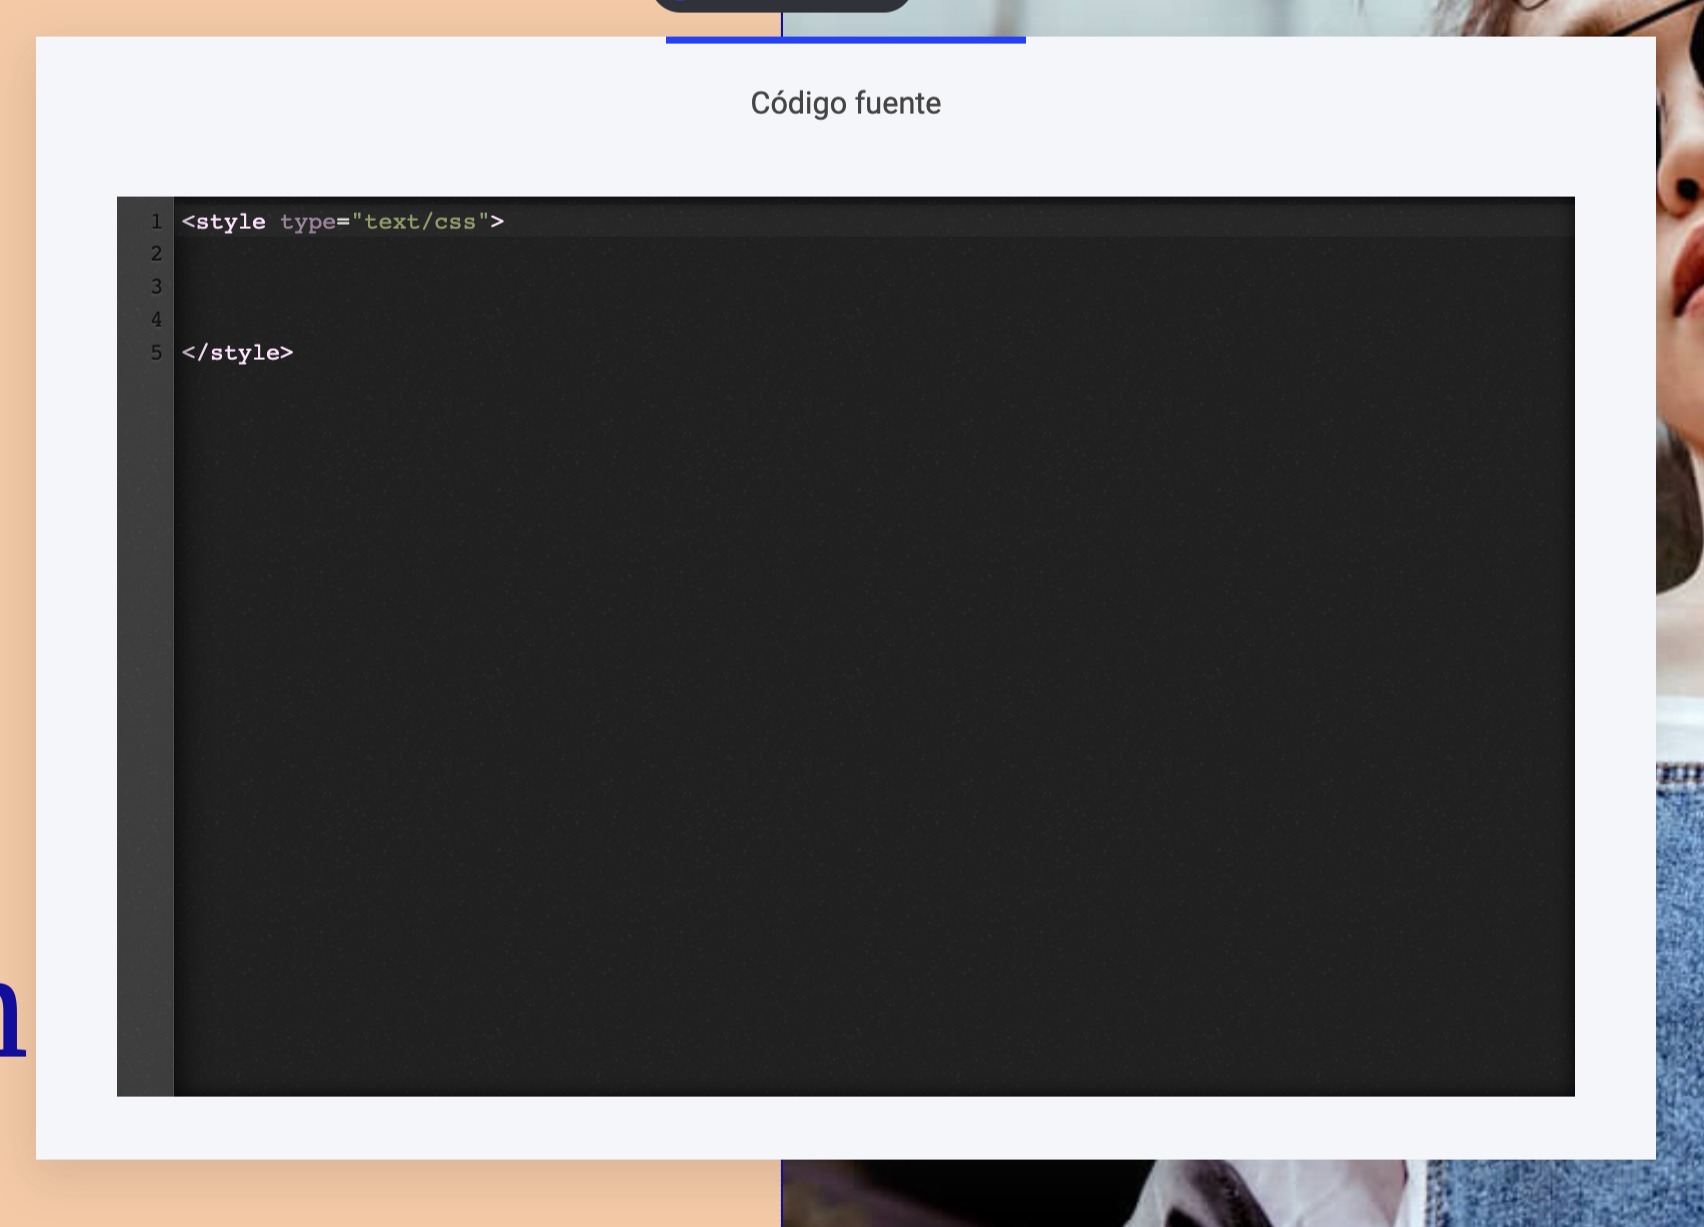Click line number 2 in the gutter
Image resolution: width=1704 pixels, height=1227 pixels.
coord(156,254)
